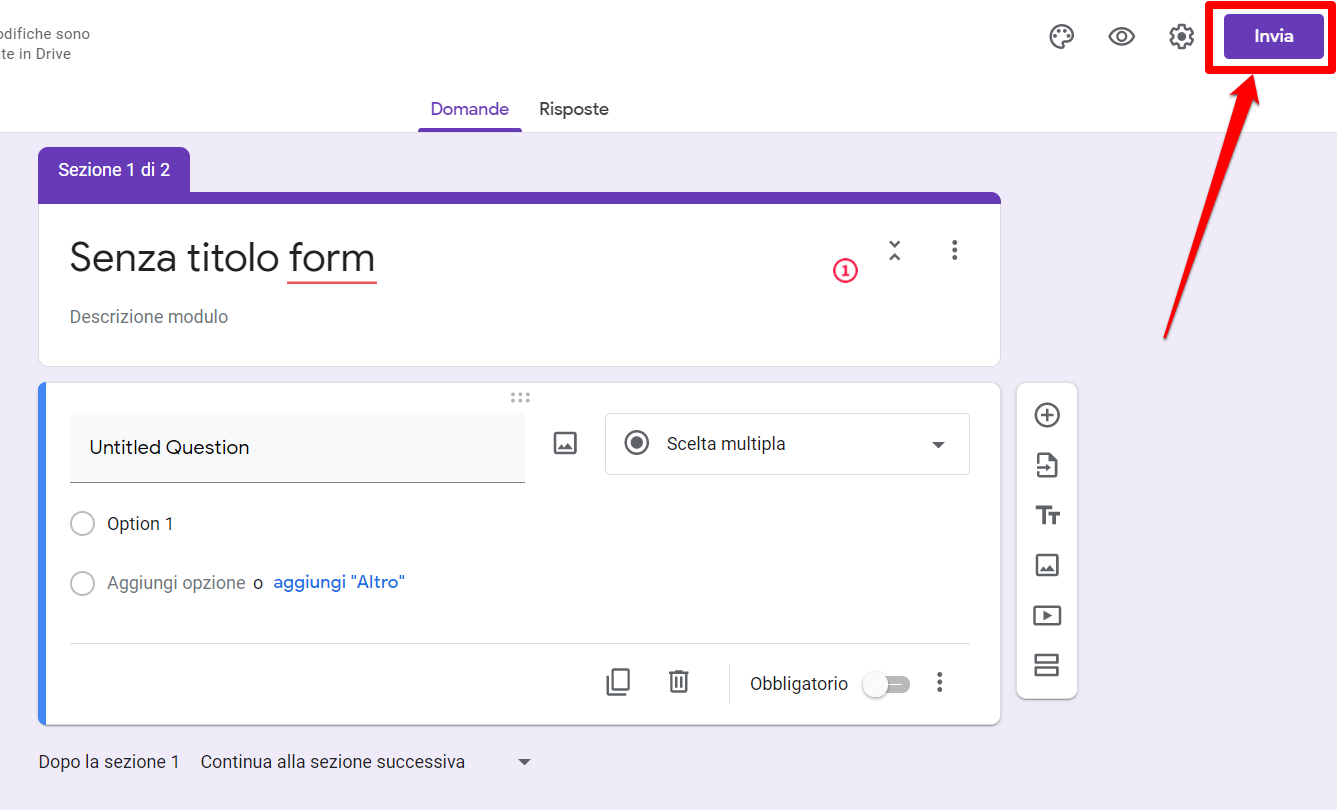Collapse section 1 with the chevron arrows
Viewport: 1337px width, 810px height.
[894, 250]
